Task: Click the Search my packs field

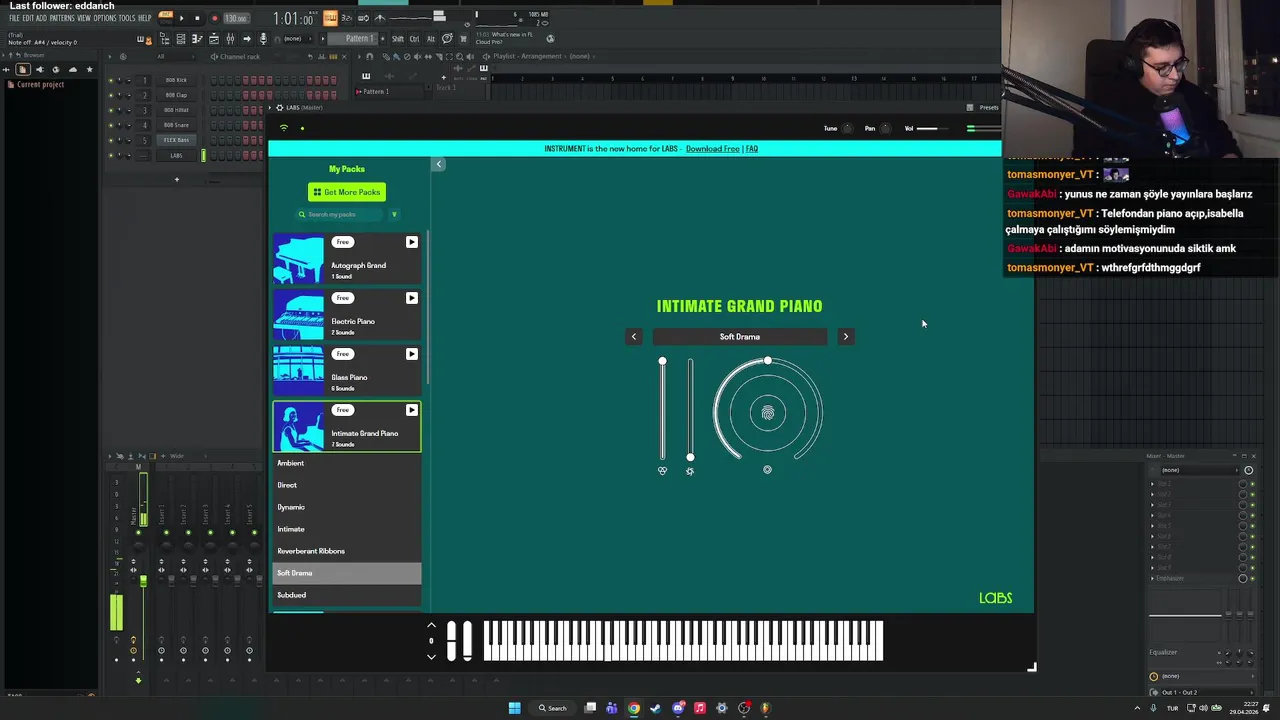Action: click(x=341, y=214)
